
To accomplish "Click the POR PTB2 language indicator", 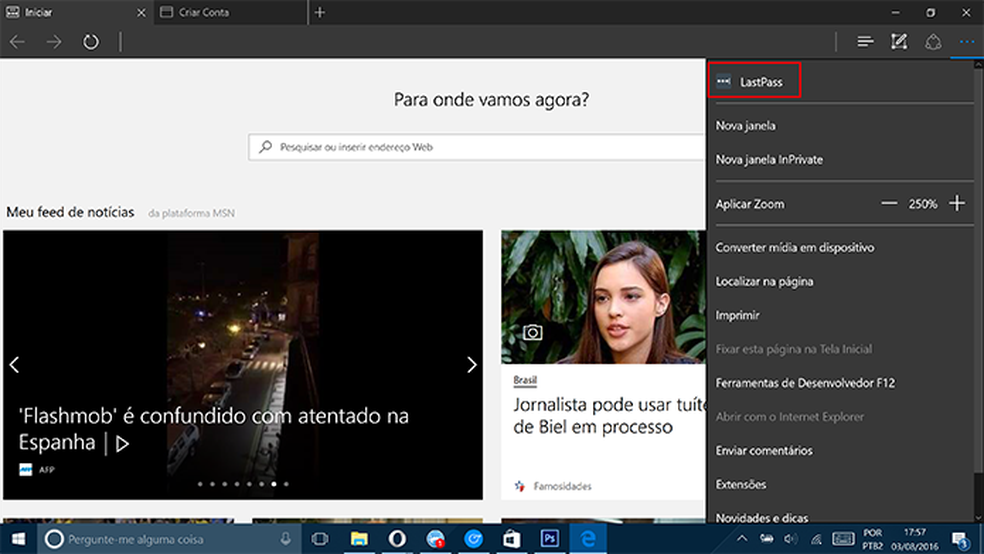I will pos(872,540).
